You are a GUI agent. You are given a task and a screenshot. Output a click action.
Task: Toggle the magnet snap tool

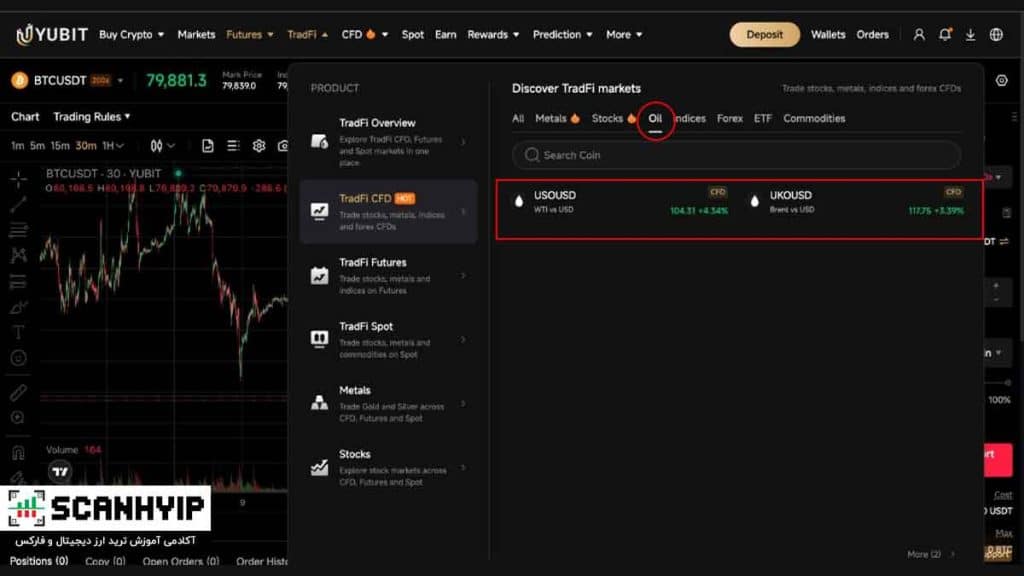(x=18, y=453)
